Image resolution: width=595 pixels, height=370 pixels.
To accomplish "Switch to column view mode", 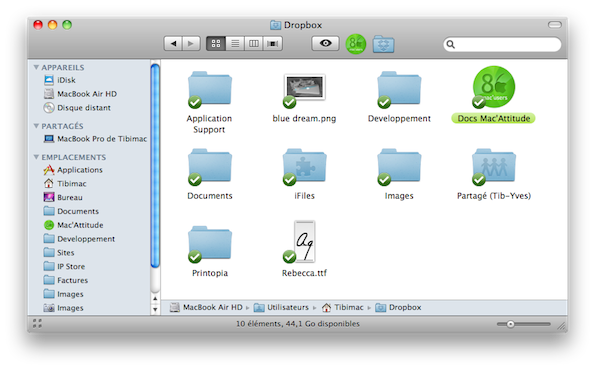I will [x=254, y=44].
